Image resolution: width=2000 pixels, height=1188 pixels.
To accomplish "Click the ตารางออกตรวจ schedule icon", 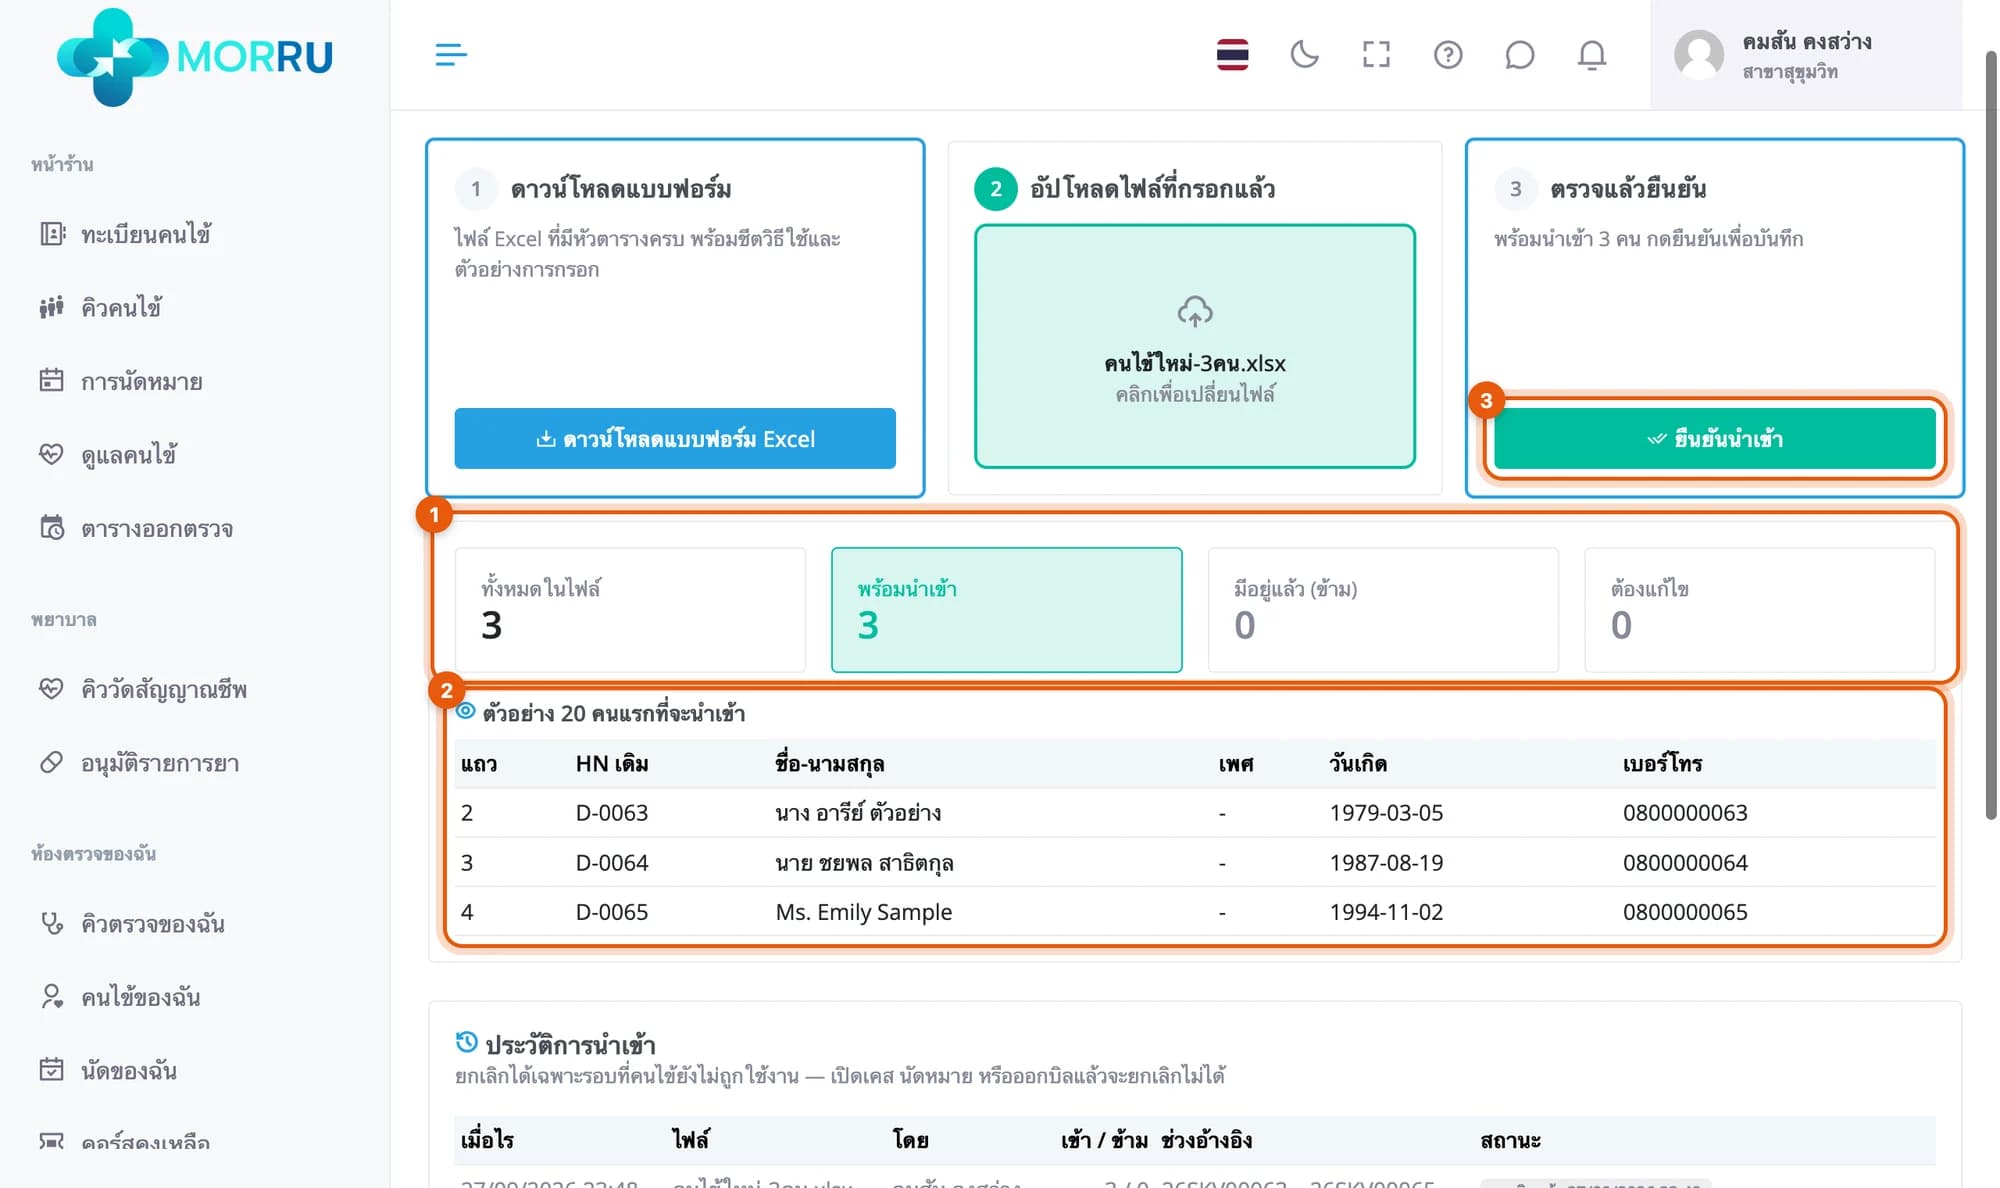I will tap(52, 527).
